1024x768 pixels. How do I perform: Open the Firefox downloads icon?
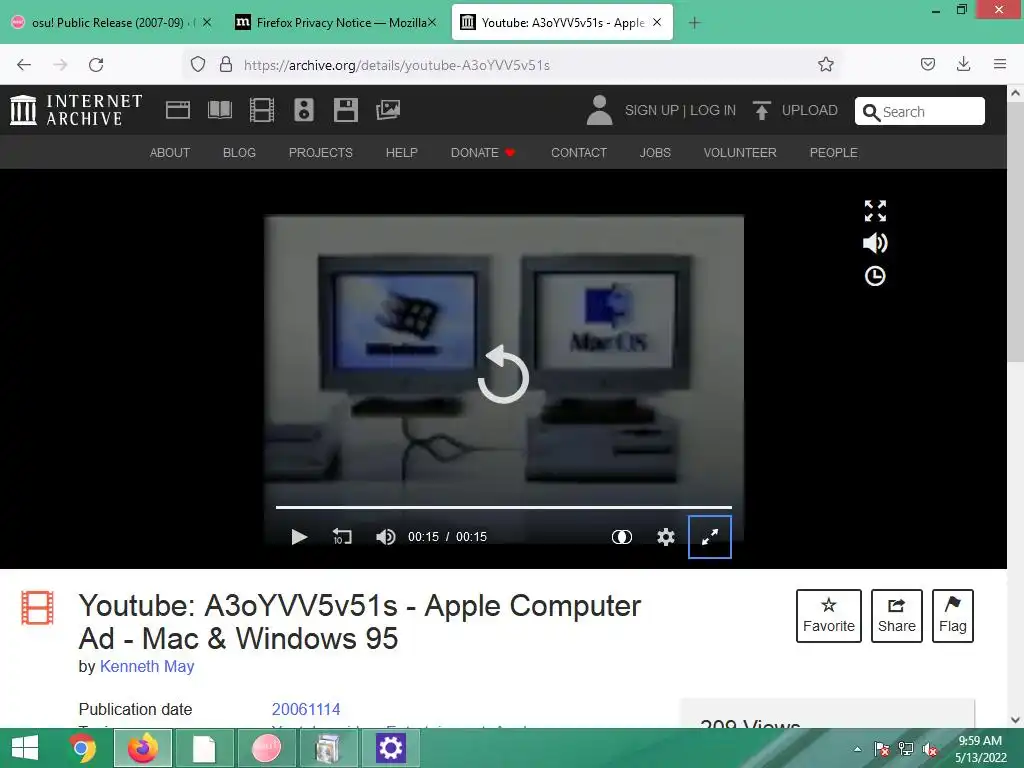pos(963,64)
